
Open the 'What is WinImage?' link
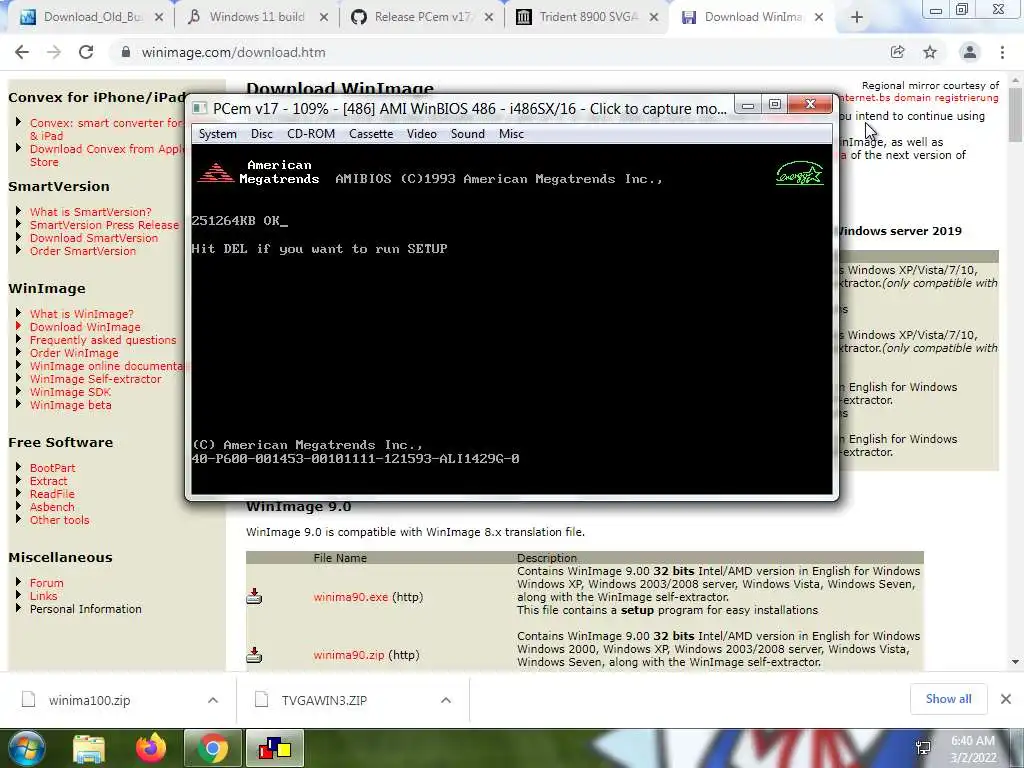[82, 314]
